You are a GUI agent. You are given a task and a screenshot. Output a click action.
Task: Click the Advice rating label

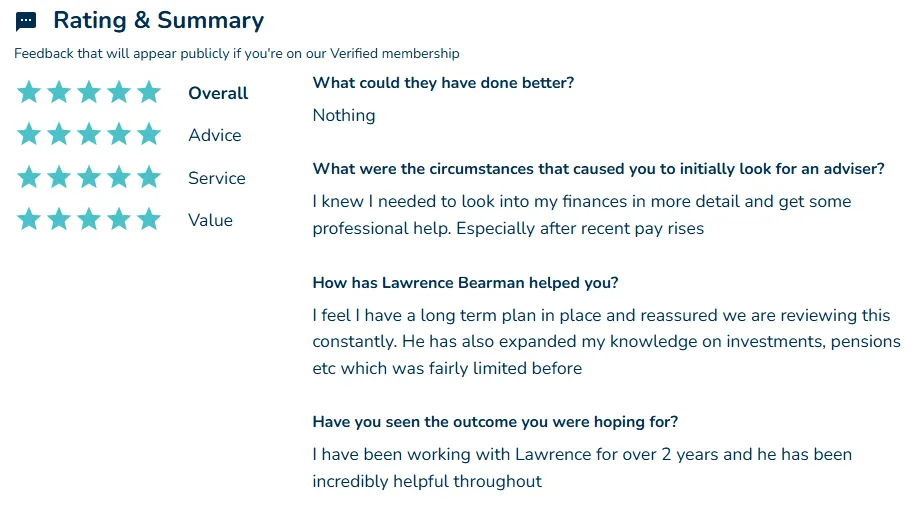(x=215, y=135)
